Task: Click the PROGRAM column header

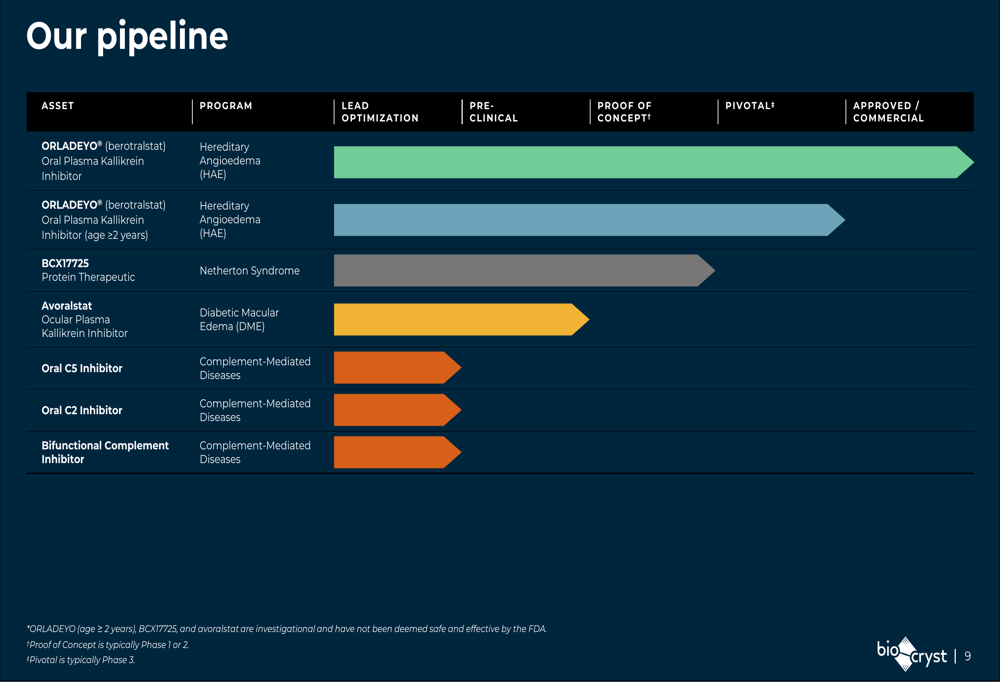Action: point(226,106)
